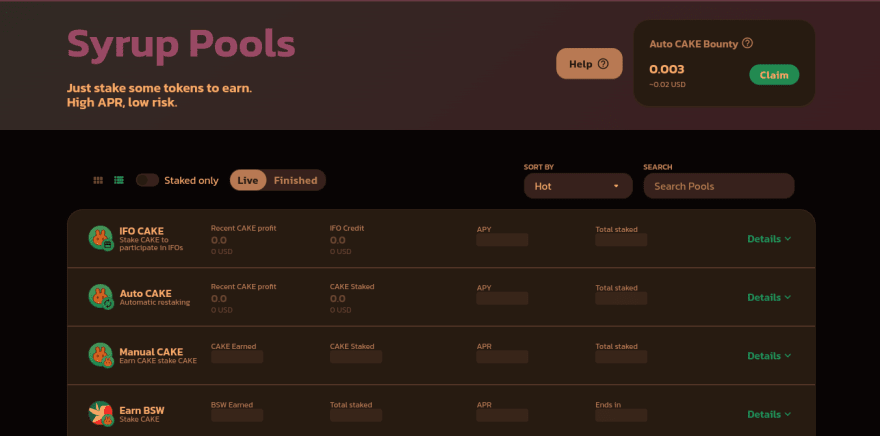Select the Live pools tab
Image resolution: width=880 pixels, height=436 pixels.
pyautogui.click(x=248, y=180)
